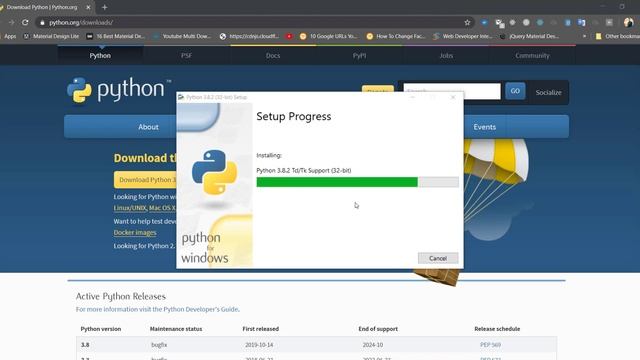Open the Material Design Lite bookmark
Screen dimensions: 640x360
[x=51, y=36]
